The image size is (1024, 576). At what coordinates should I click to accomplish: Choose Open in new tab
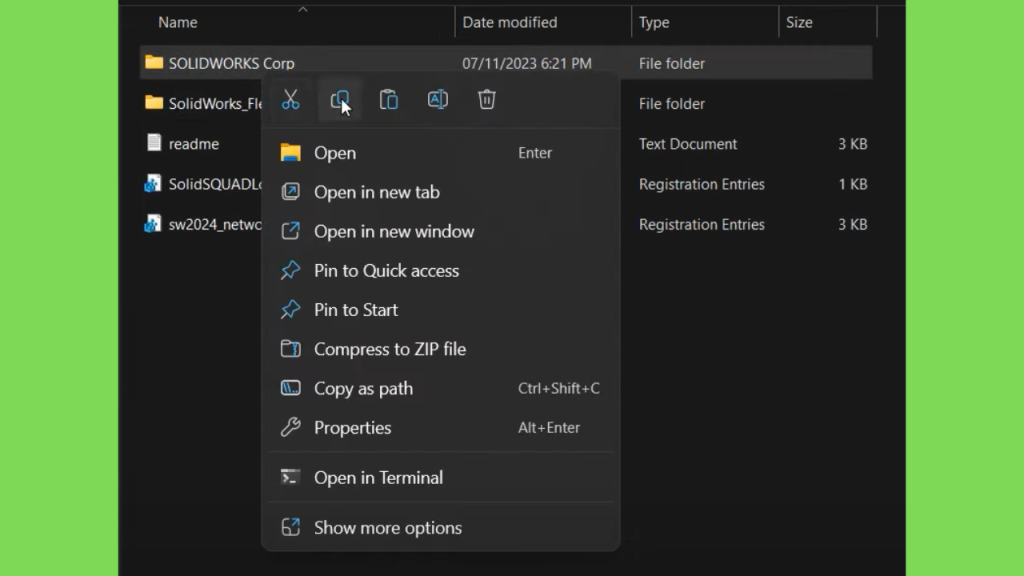click(441, 192)
